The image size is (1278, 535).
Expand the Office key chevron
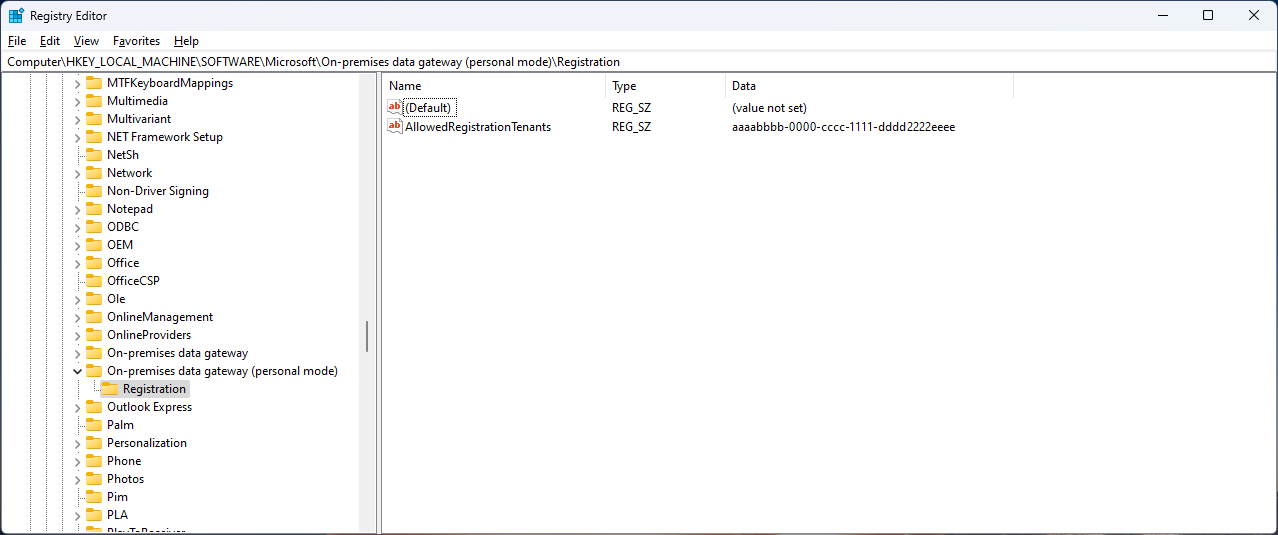click(x=78, y=263)
